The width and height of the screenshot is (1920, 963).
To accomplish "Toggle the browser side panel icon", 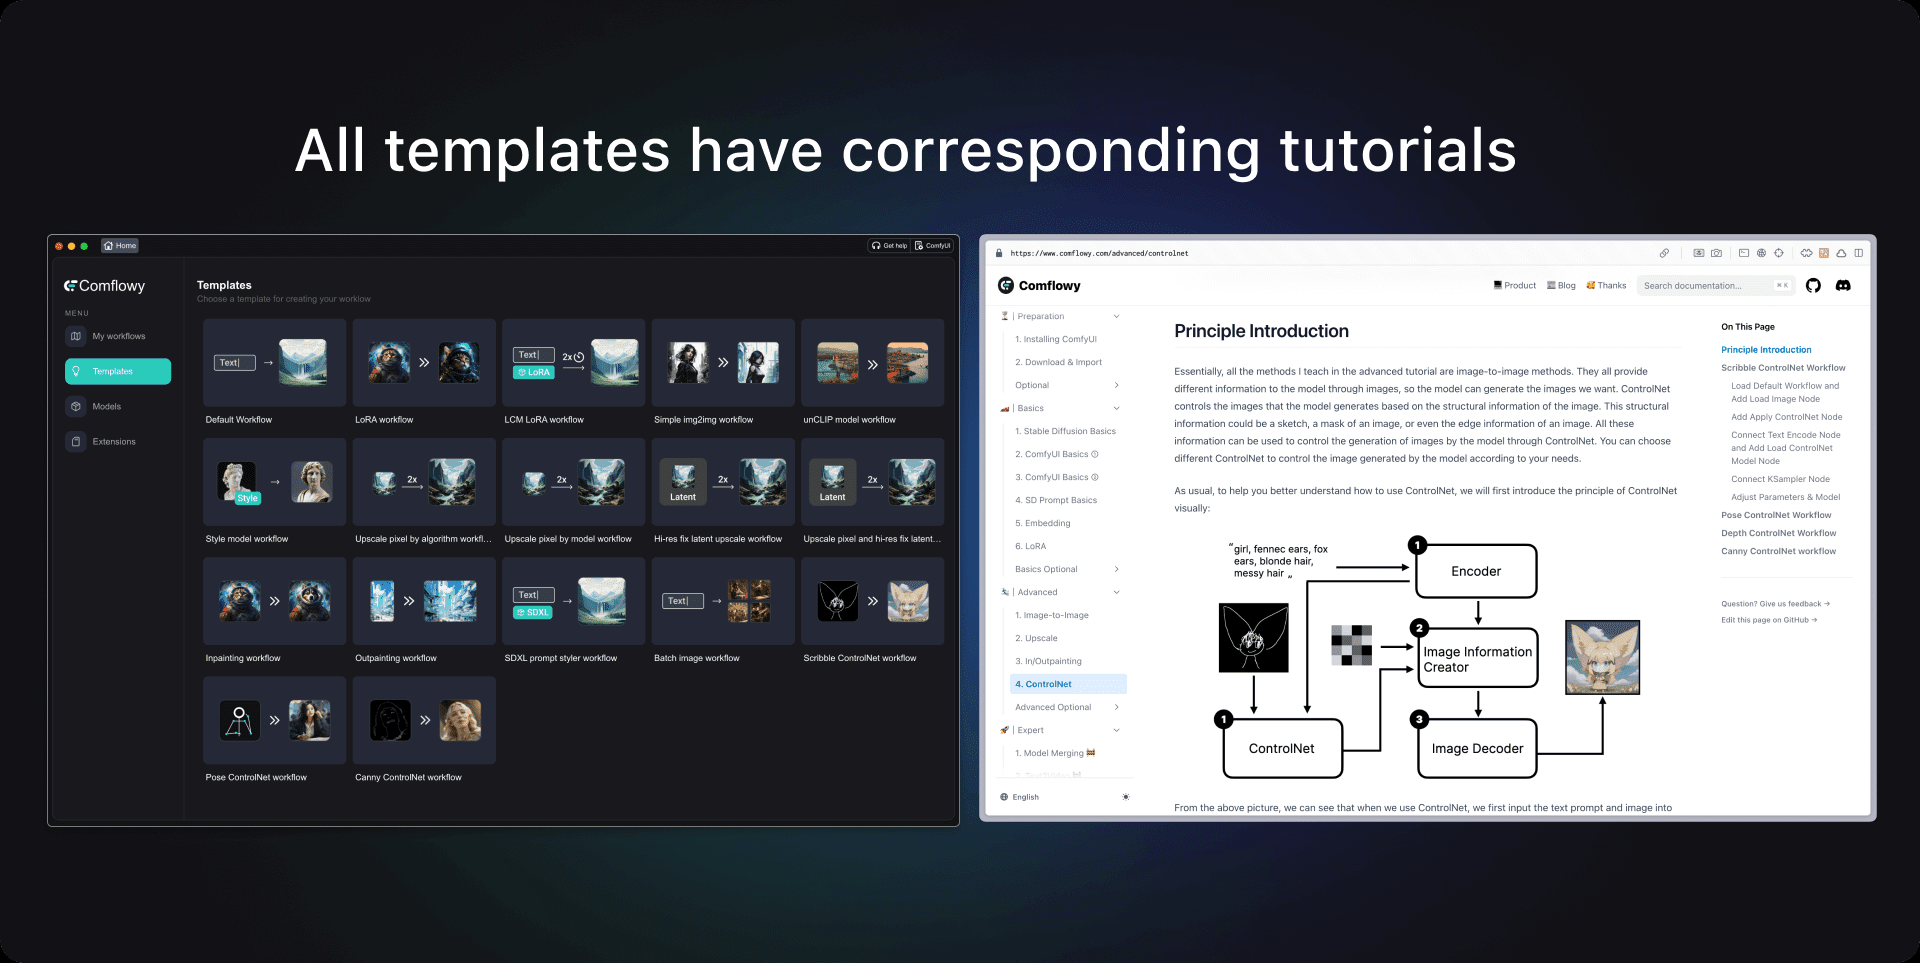I will click(x=1859, y=253).
